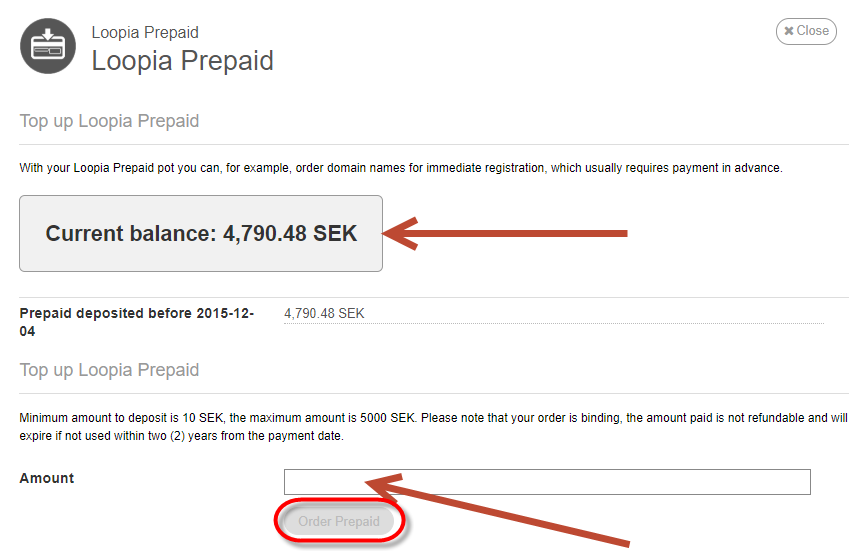This screenshot has width=865, height=559.
Task: Click the Amount field label
Action: (47, 478)
